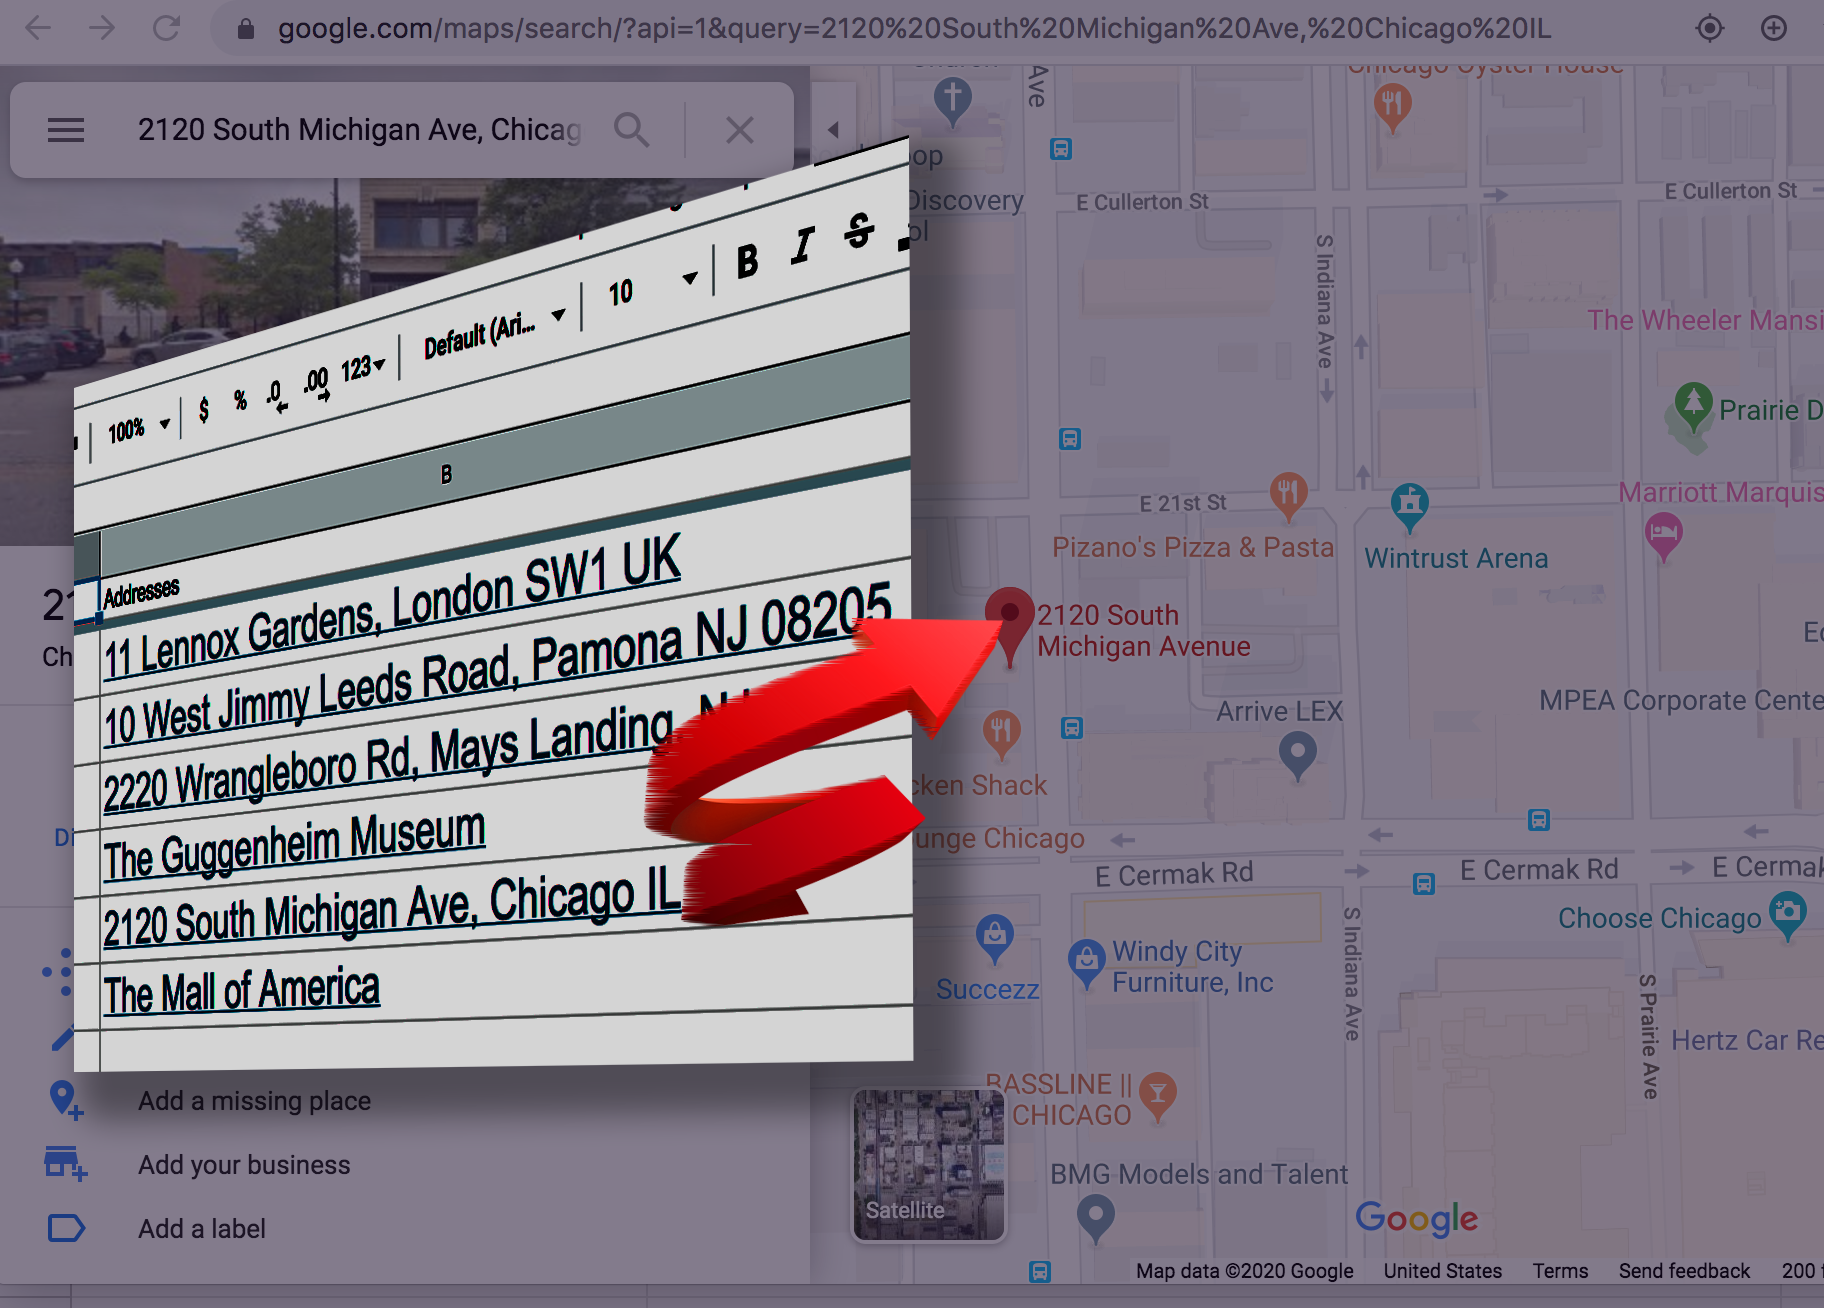The image size is (1824, 1308).
Task: Open the 123 more formats dropdown
Action: 362,369
